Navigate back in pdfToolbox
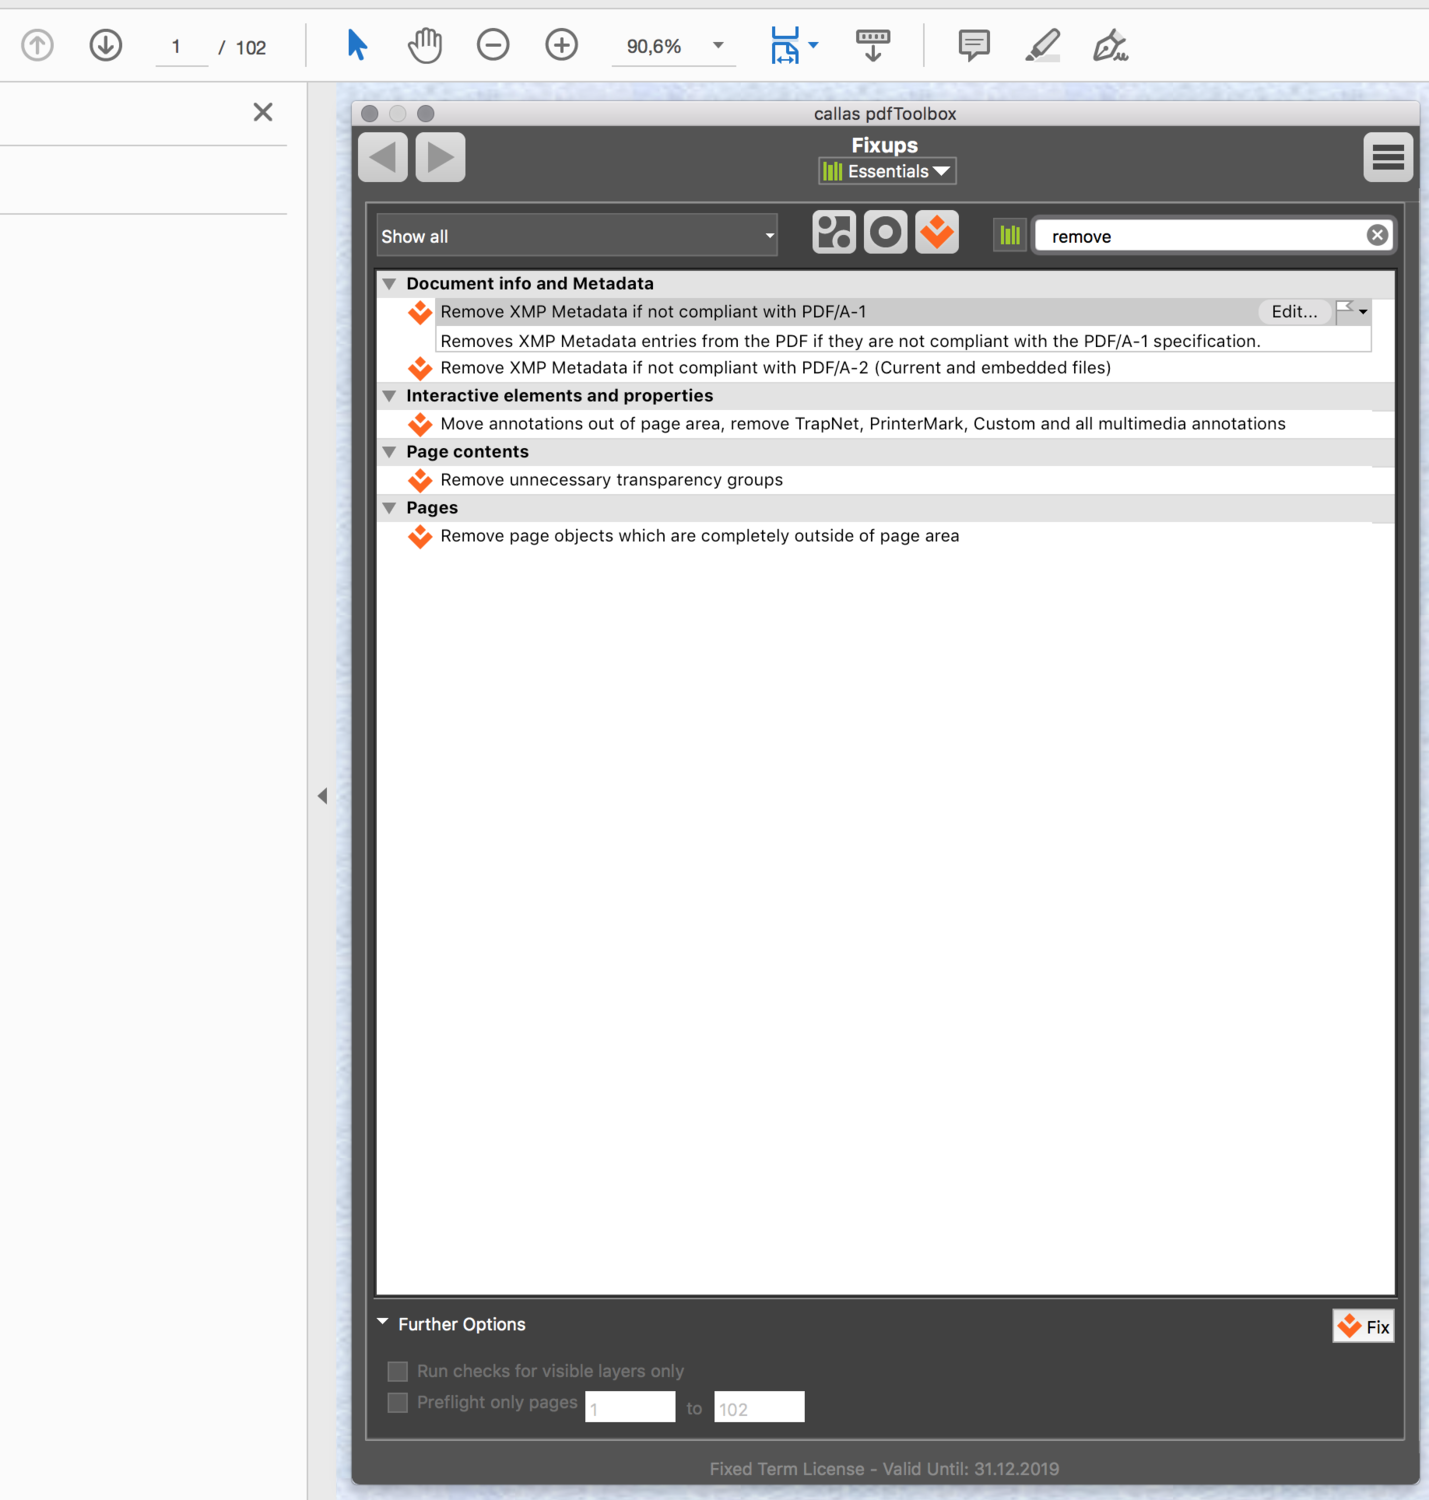1429x1500 pixels. 383,157
